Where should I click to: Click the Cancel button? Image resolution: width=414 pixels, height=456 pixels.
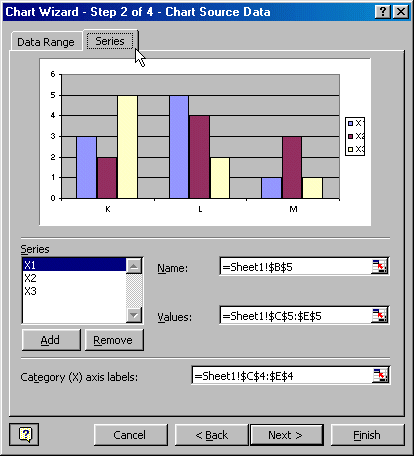point(130,435)
